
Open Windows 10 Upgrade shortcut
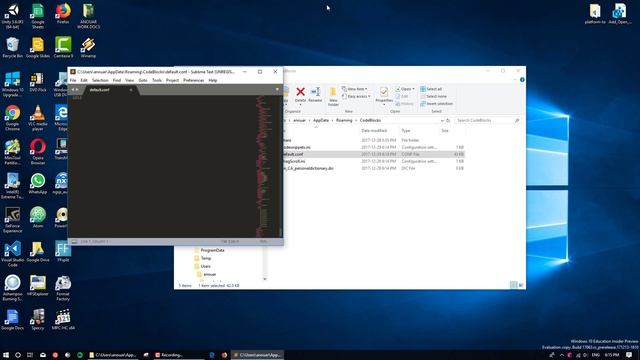[13, 84]
